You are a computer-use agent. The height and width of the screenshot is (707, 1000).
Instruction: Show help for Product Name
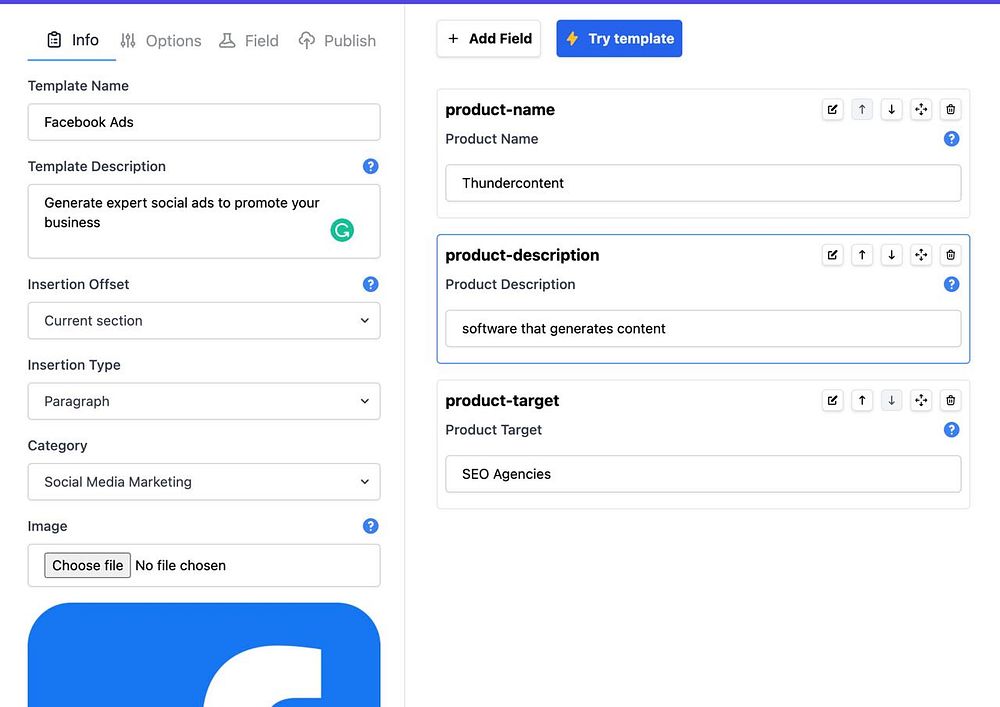pyautogui.click(x=951, y=139)
